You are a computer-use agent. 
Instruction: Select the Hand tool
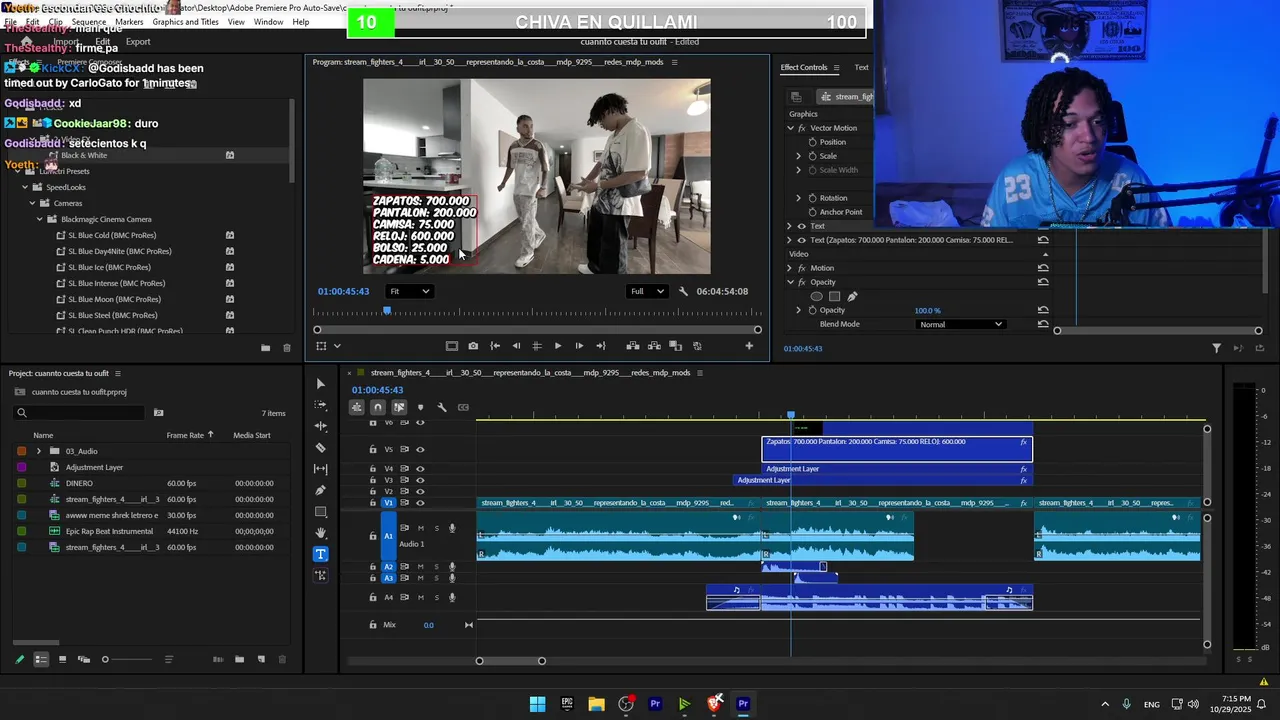[x=320, y=533]
